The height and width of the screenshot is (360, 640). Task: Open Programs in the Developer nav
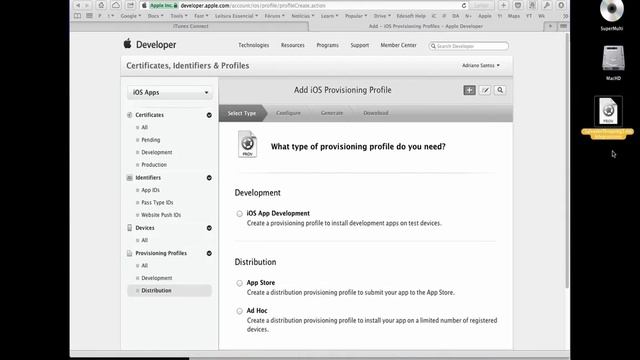327,45
